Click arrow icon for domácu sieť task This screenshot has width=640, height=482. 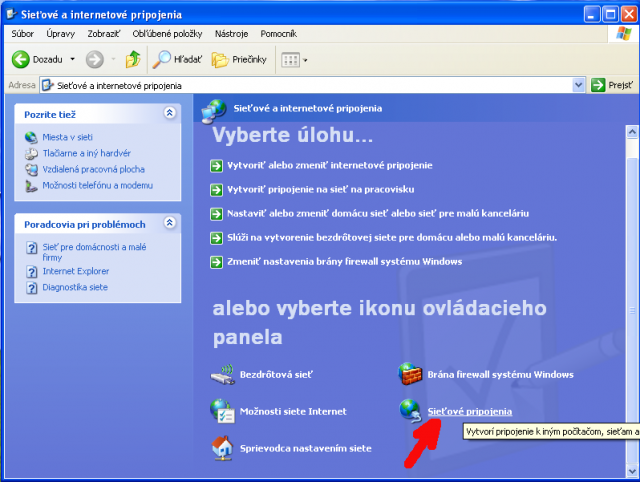(x=216, y=214)
